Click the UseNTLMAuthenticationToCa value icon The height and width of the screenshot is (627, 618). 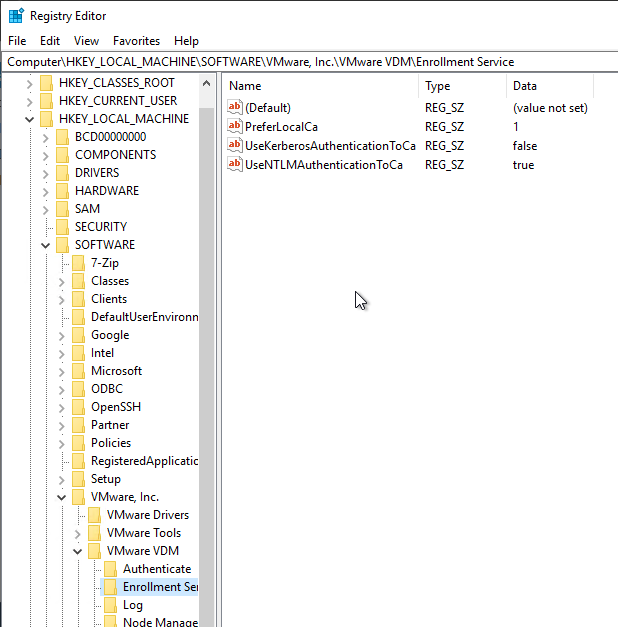(235, 164)
